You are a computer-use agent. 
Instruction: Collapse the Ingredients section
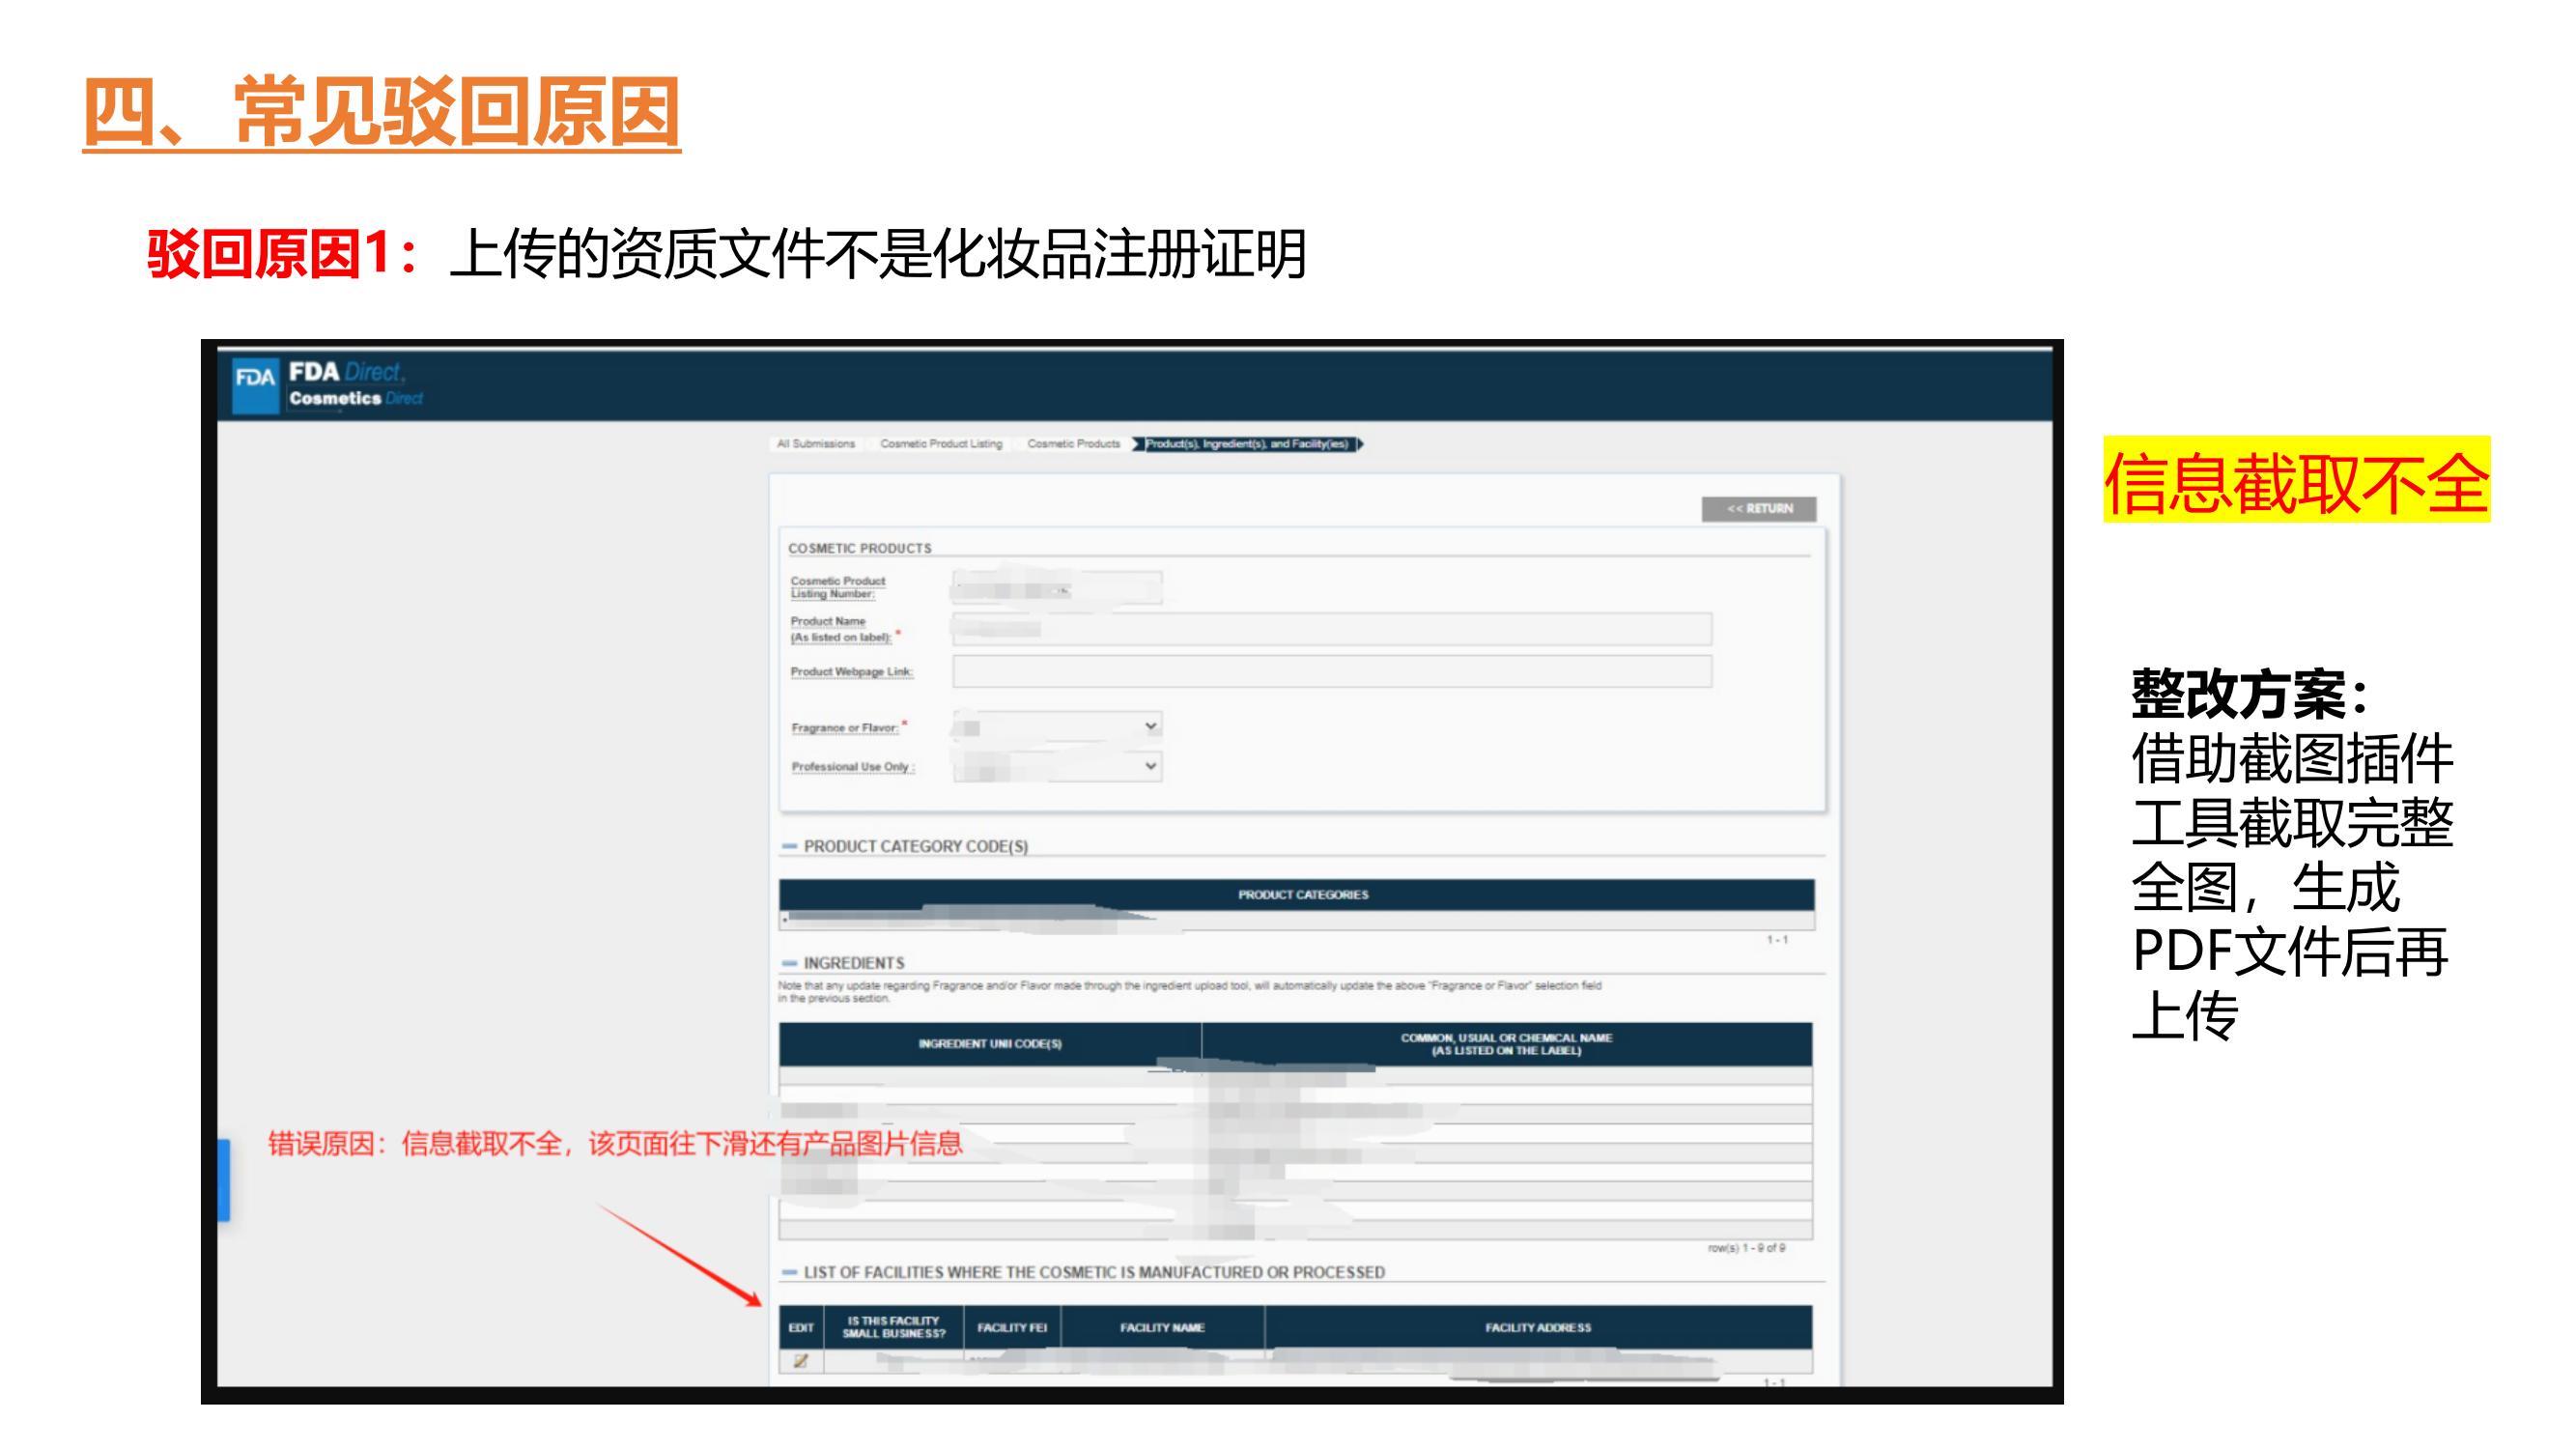pos(790,963)
